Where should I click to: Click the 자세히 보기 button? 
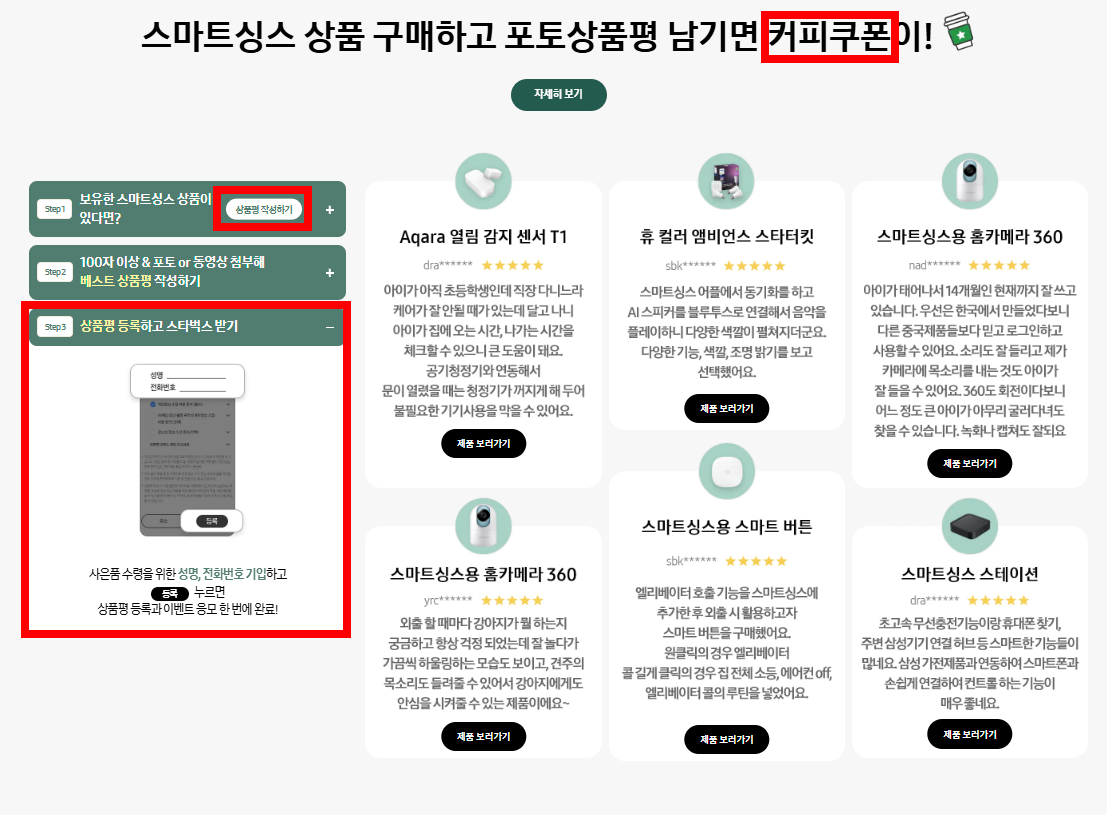coord(558,95)
